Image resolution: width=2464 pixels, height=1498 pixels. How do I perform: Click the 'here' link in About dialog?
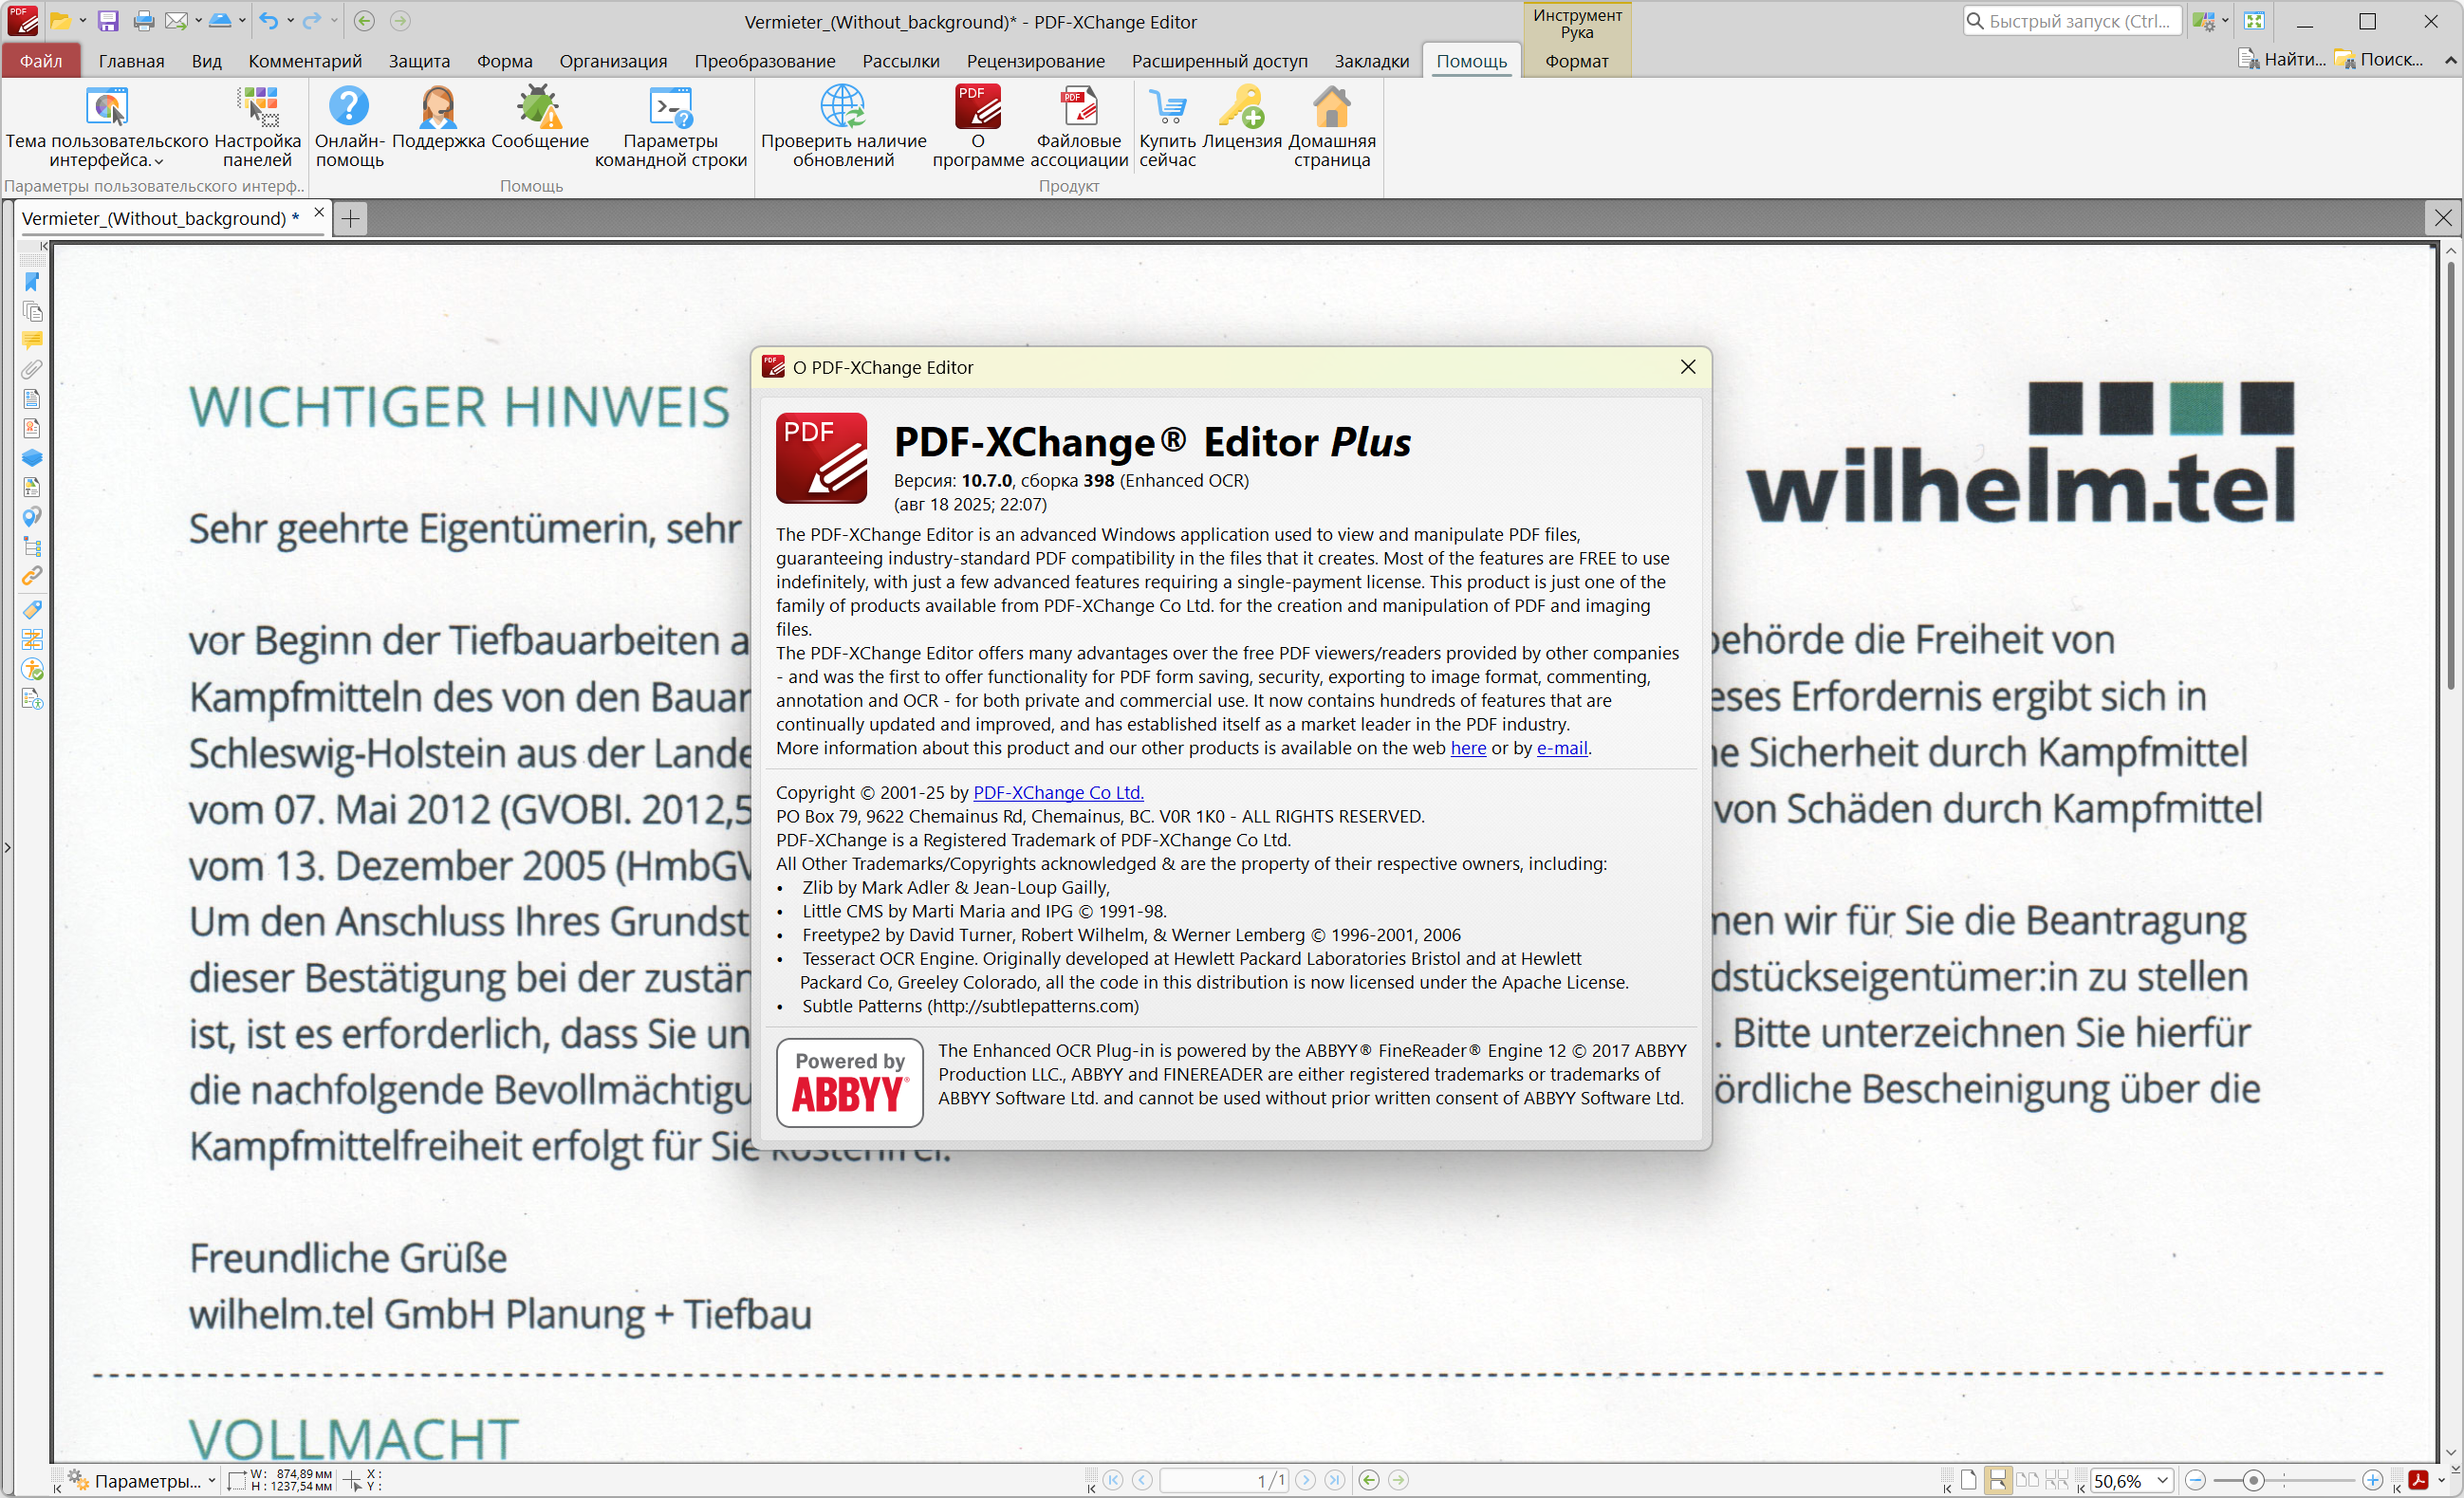coord(1468,748)
